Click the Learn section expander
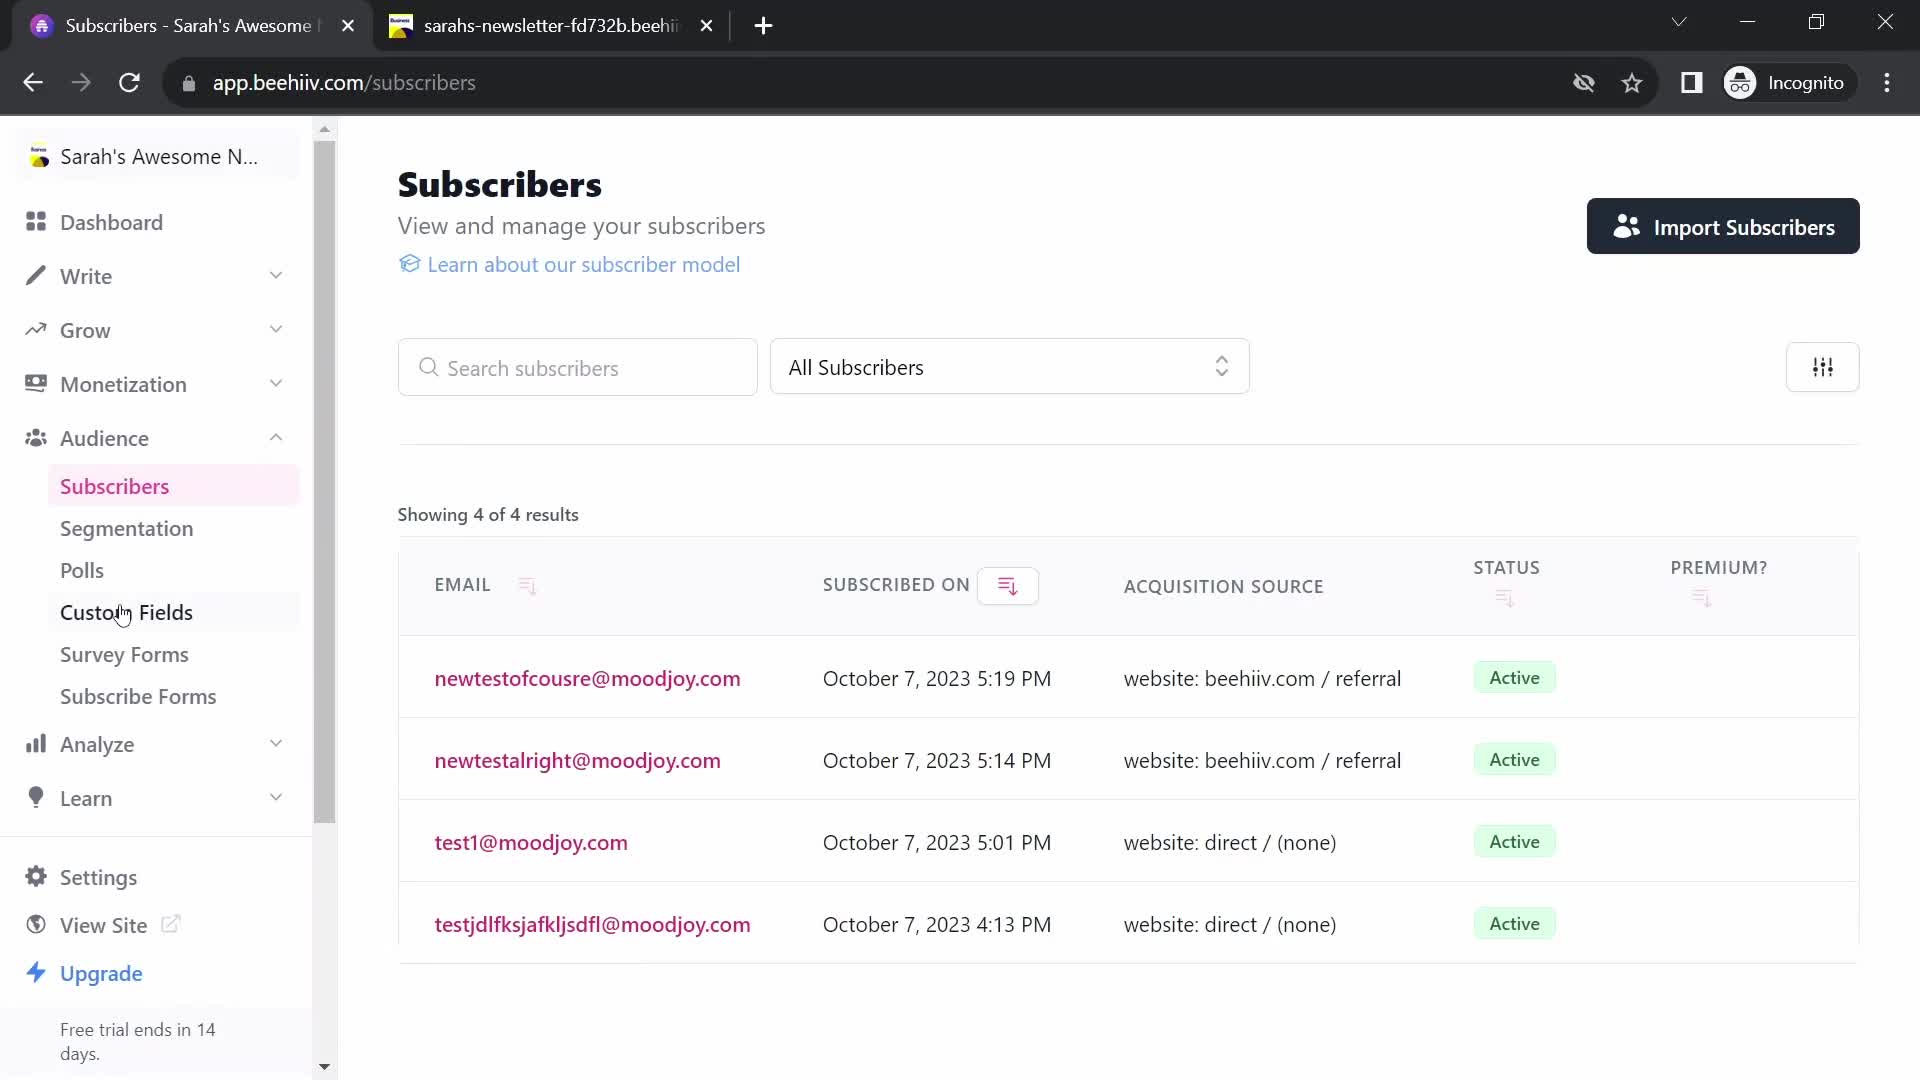The width and height of the screenshot is (1920, 1080). pos(274,798)
